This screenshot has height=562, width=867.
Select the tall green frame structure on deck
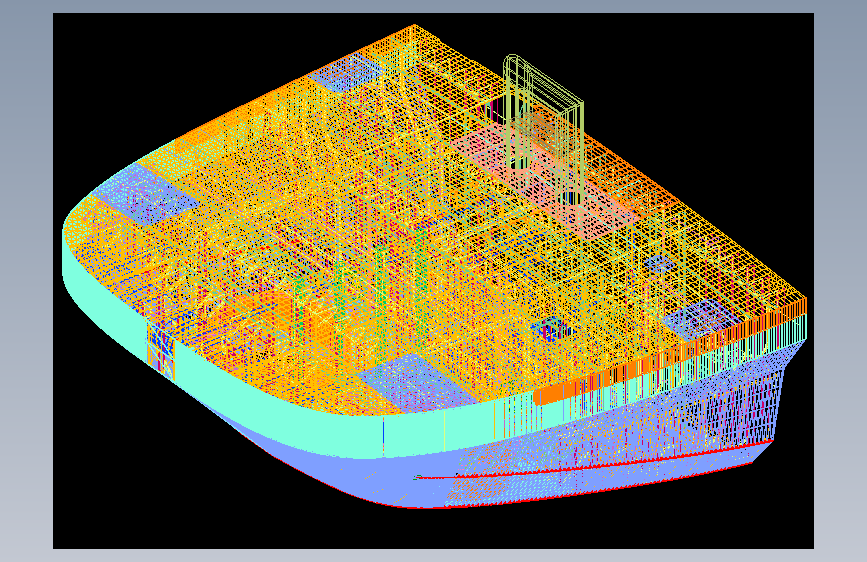[543, 128]
